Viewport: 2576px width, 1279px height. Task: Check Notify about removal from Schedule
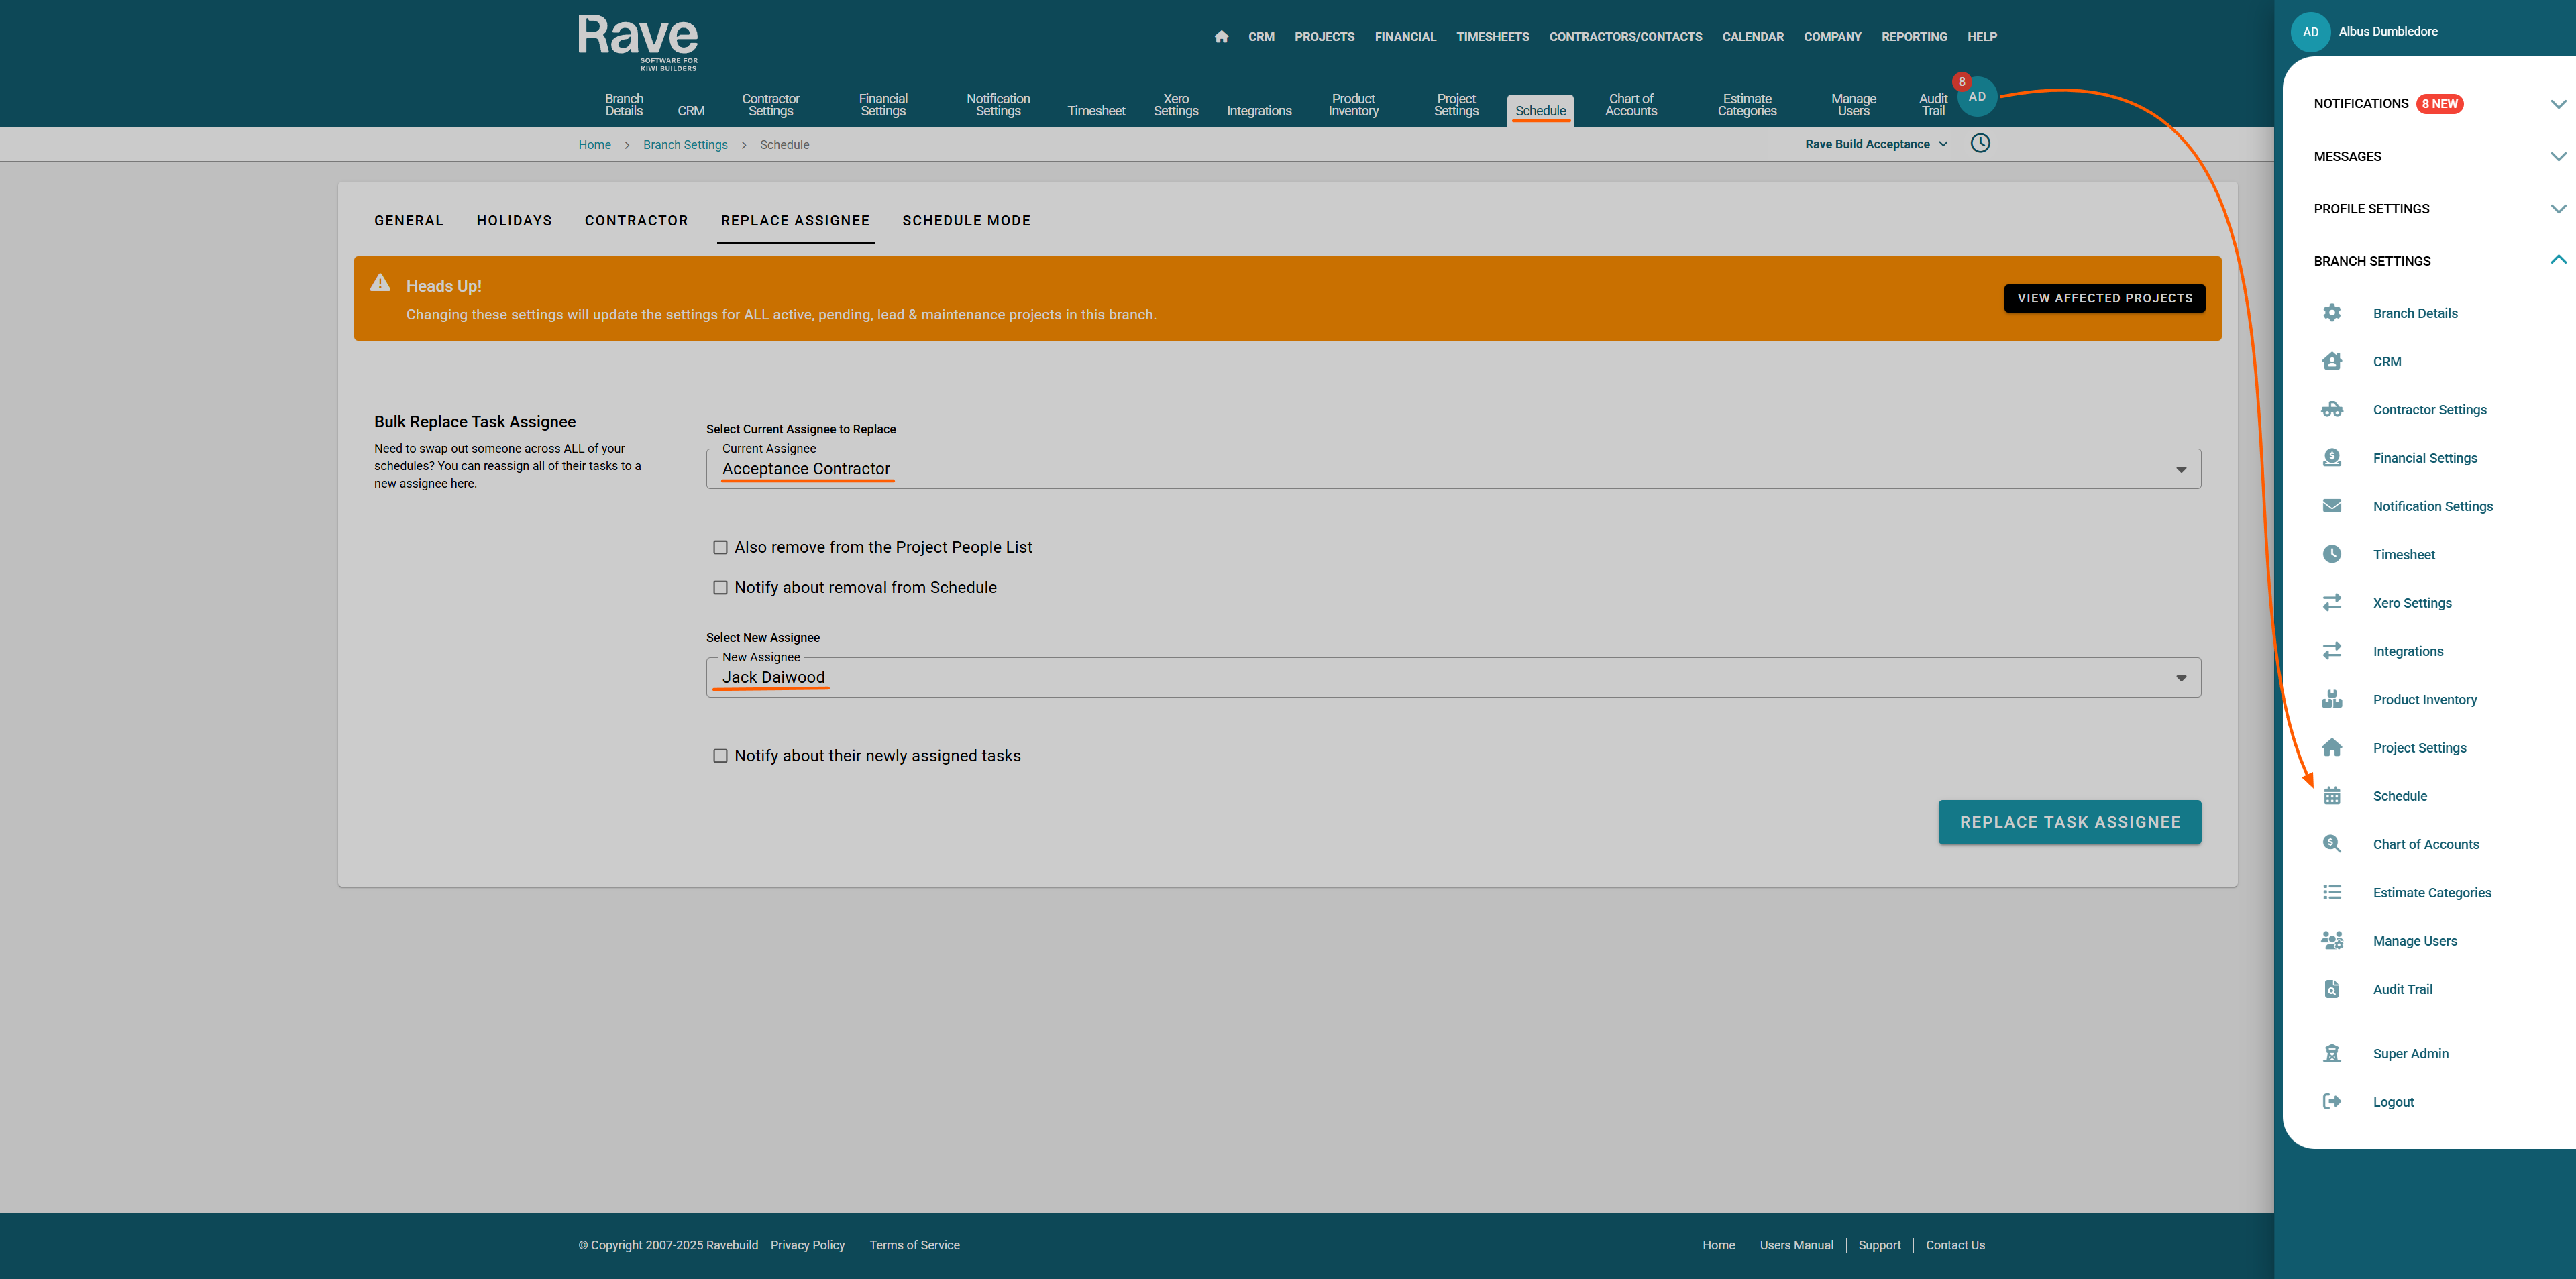point(720,587)
